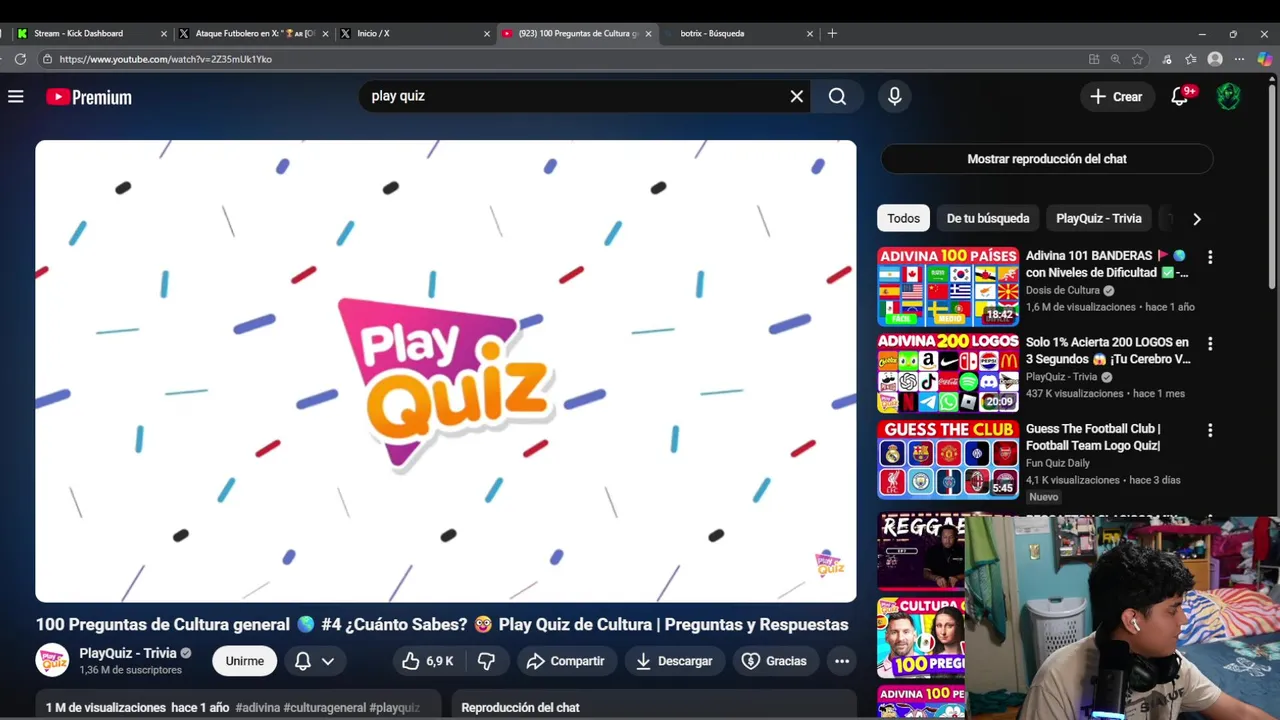Image resolution: width=1280 pixels, height=720 pixels.
Task: Click Mostrar reproducción del chat button
Action: tap(1047, 159)
